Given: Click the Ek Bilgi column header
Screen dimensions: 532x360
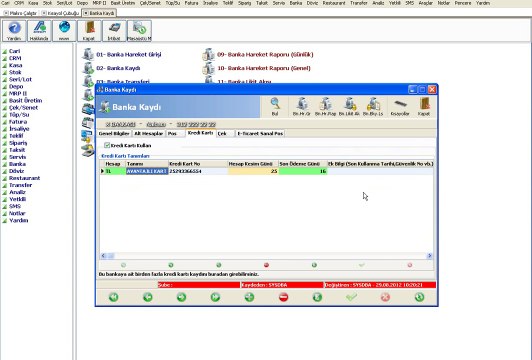Looking at the screenshot, I should coord(380,164).
